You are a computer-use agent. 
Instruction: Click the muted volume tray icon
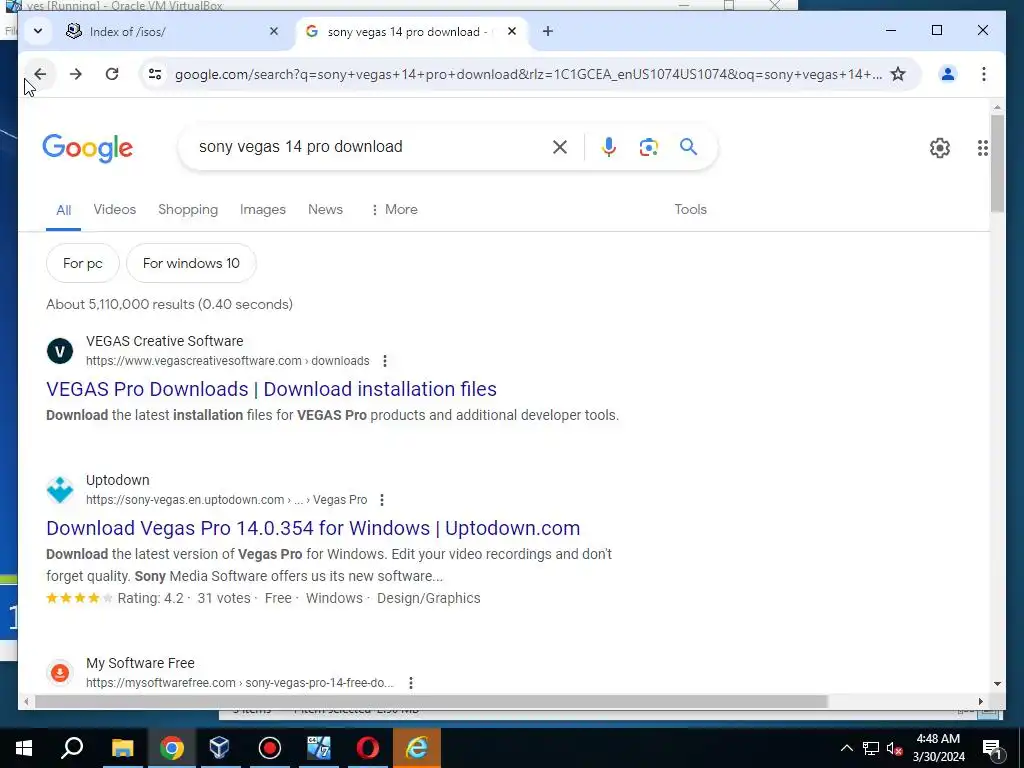[895, 748]
